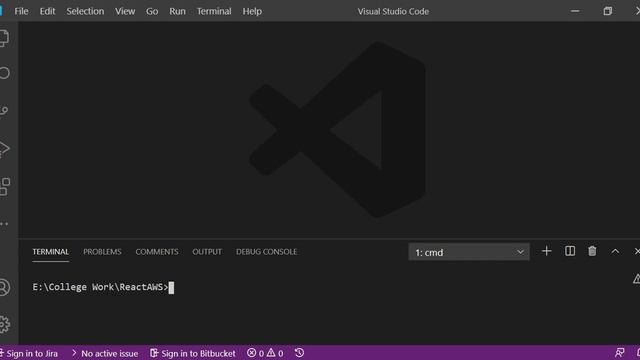Open the Go menu
The width and height of the screenshot is (640, 360).
tap(152, 11)
